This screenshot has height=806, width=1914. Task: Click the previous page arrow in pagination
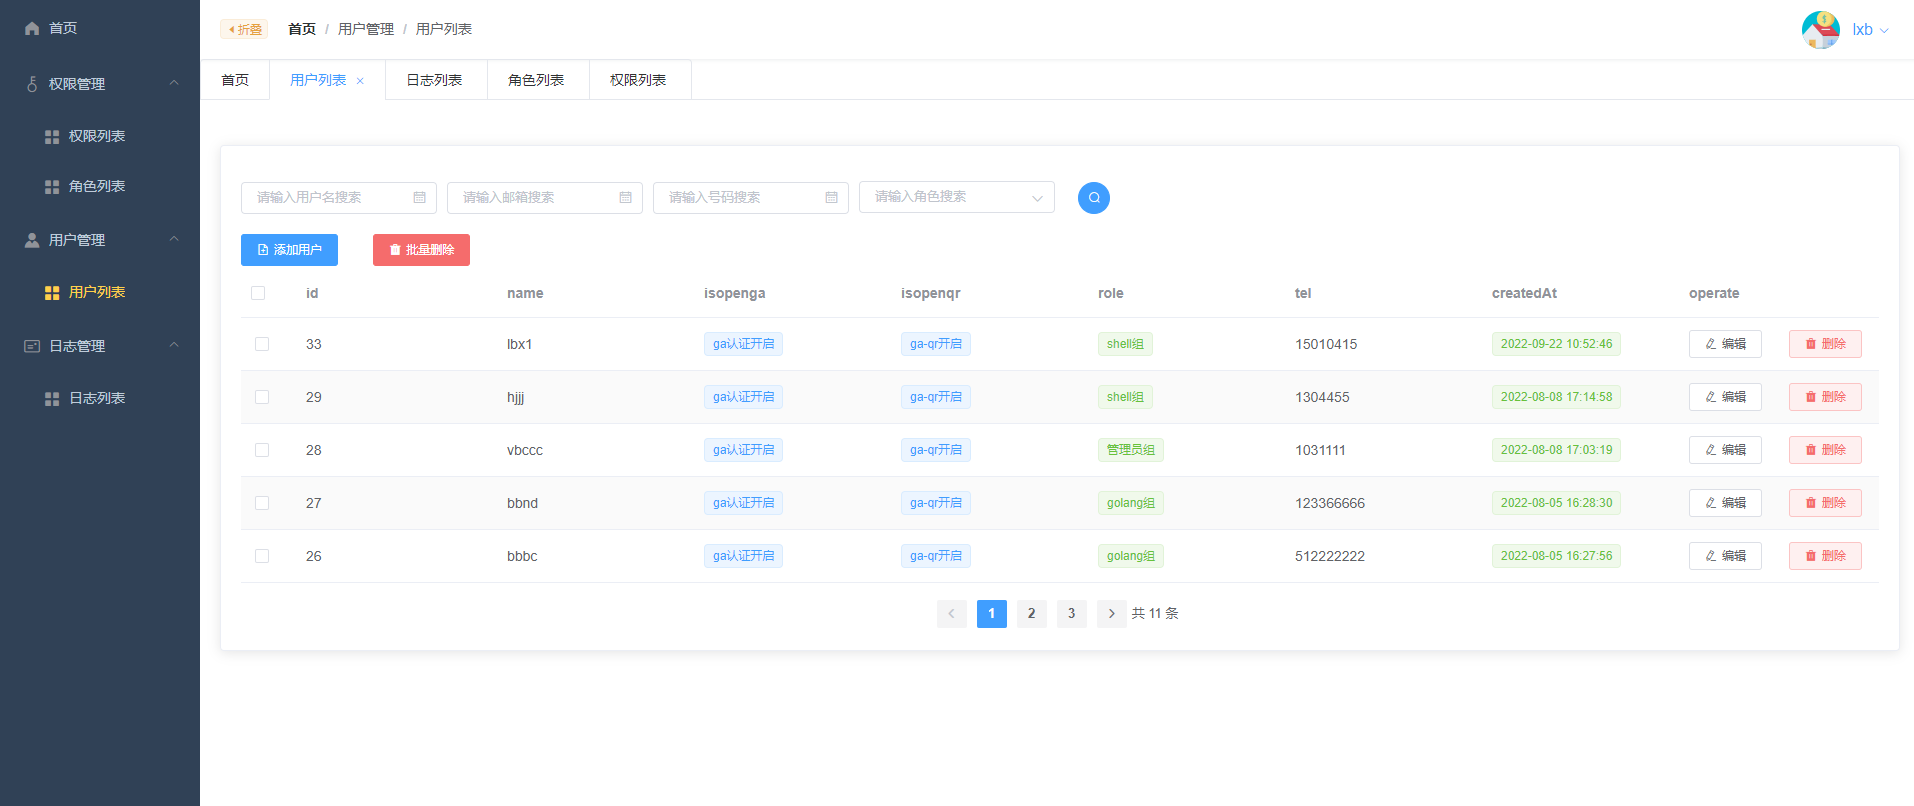point(951,614)
